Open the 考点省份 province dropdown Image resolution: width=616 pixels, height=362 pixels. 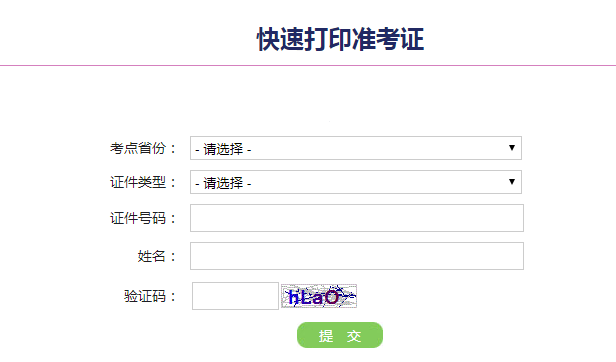pos(356,148)
